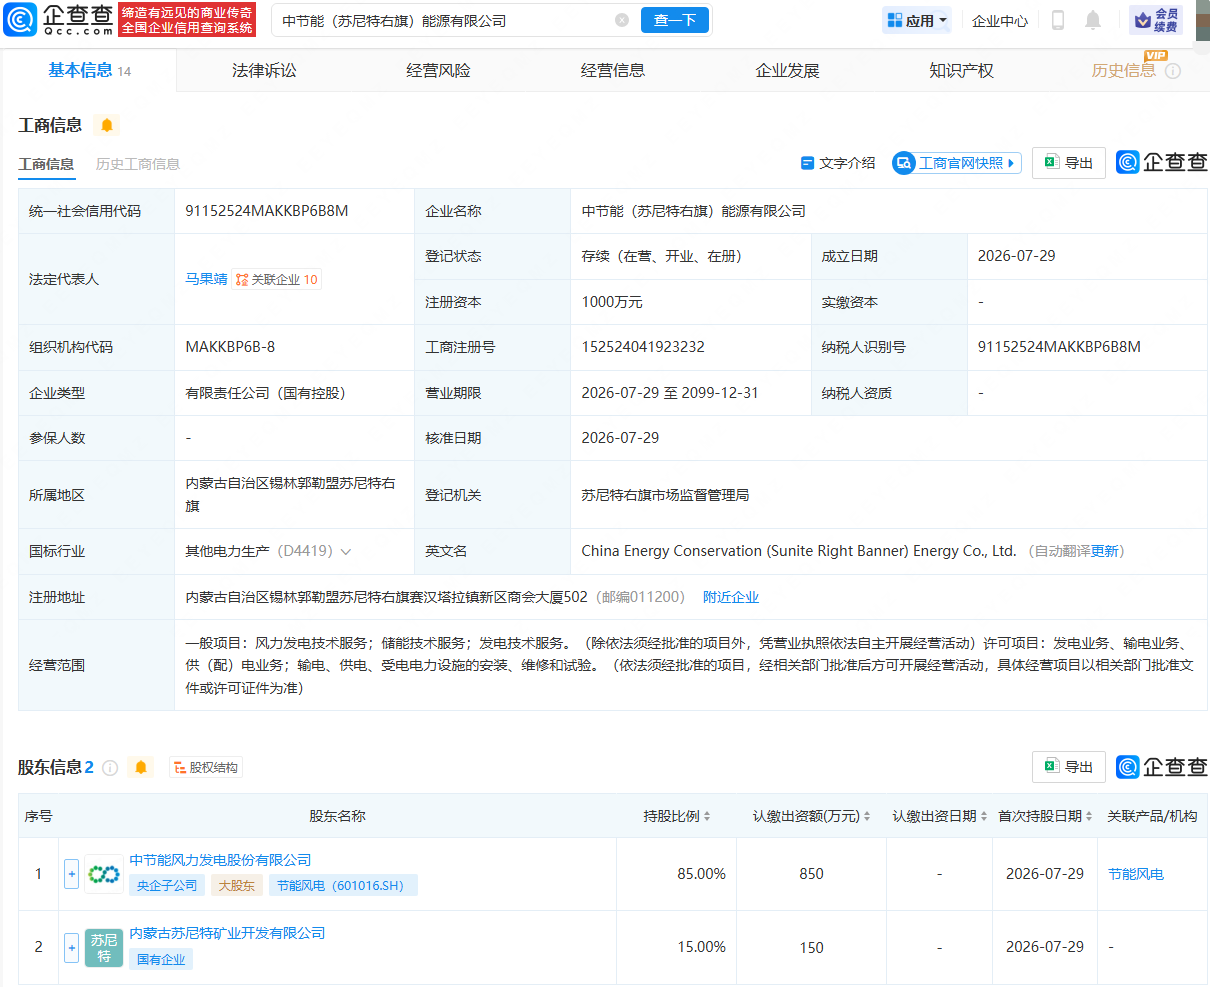Click 中节能风力发电 company logo thumbnail
This screenshot has height=987, width=1210.
click(104, 874)
